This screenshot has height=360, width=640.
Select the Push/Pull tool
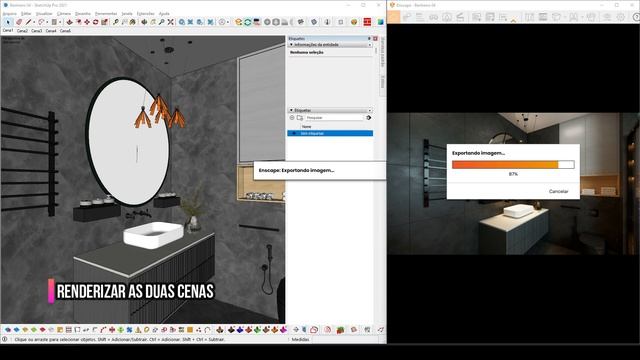point(69,22)
